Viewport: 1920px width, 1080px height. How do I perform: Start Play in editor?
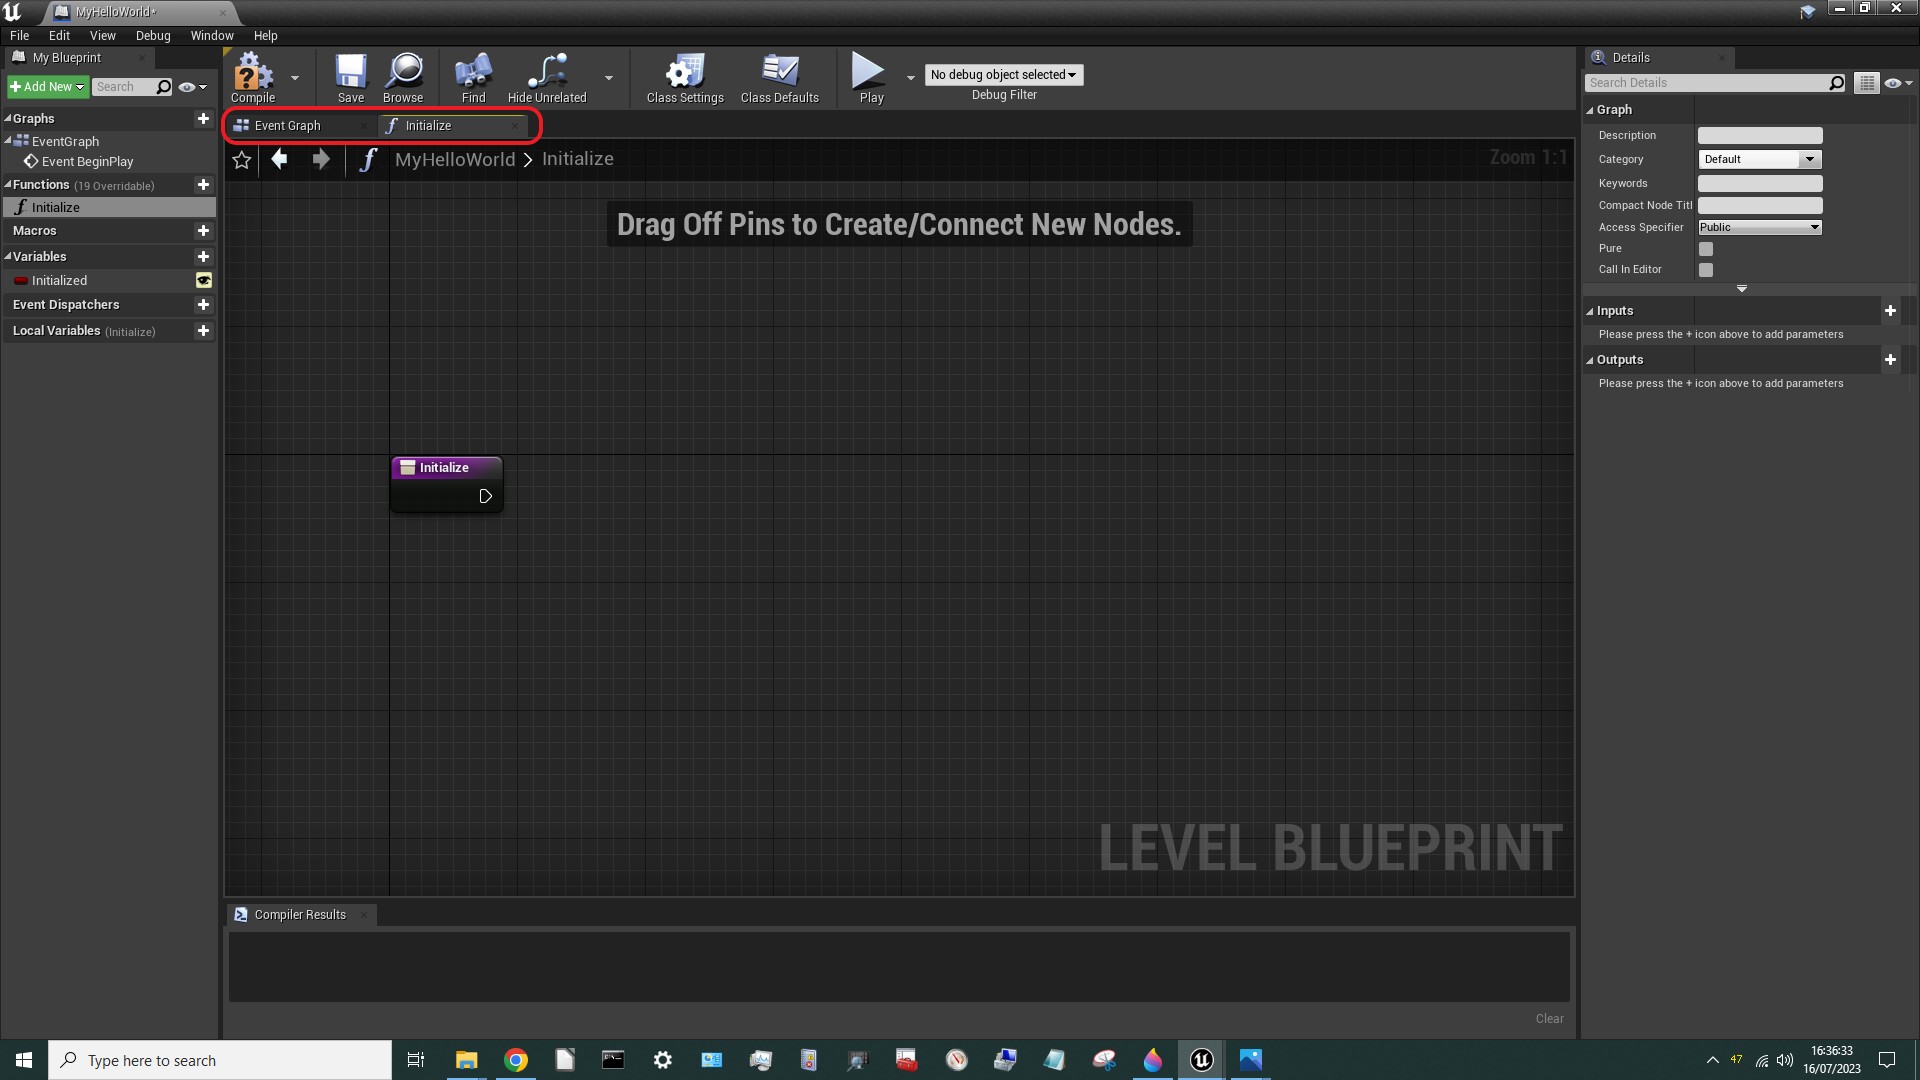click(x=871, y=78)
